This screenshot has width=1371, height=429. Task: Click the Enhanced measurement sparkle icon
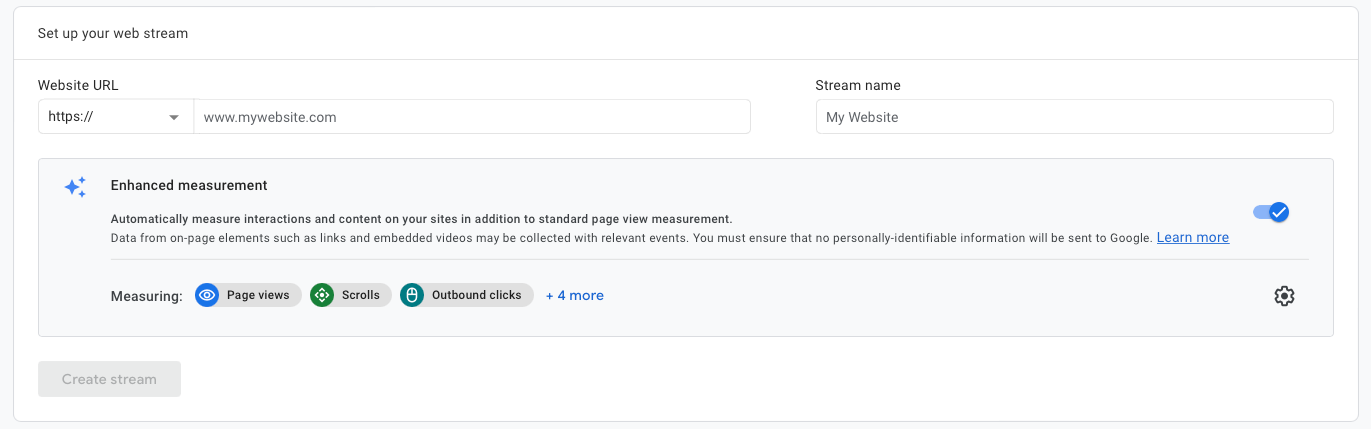click(x=75, y=188)
